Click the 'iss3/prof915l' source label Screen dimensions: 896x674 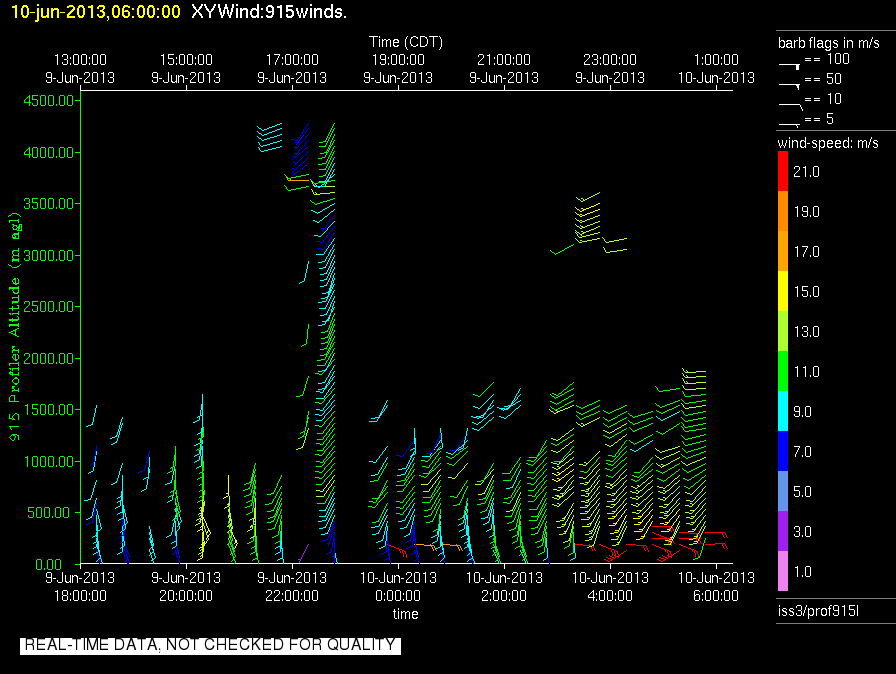click(818, 611)
